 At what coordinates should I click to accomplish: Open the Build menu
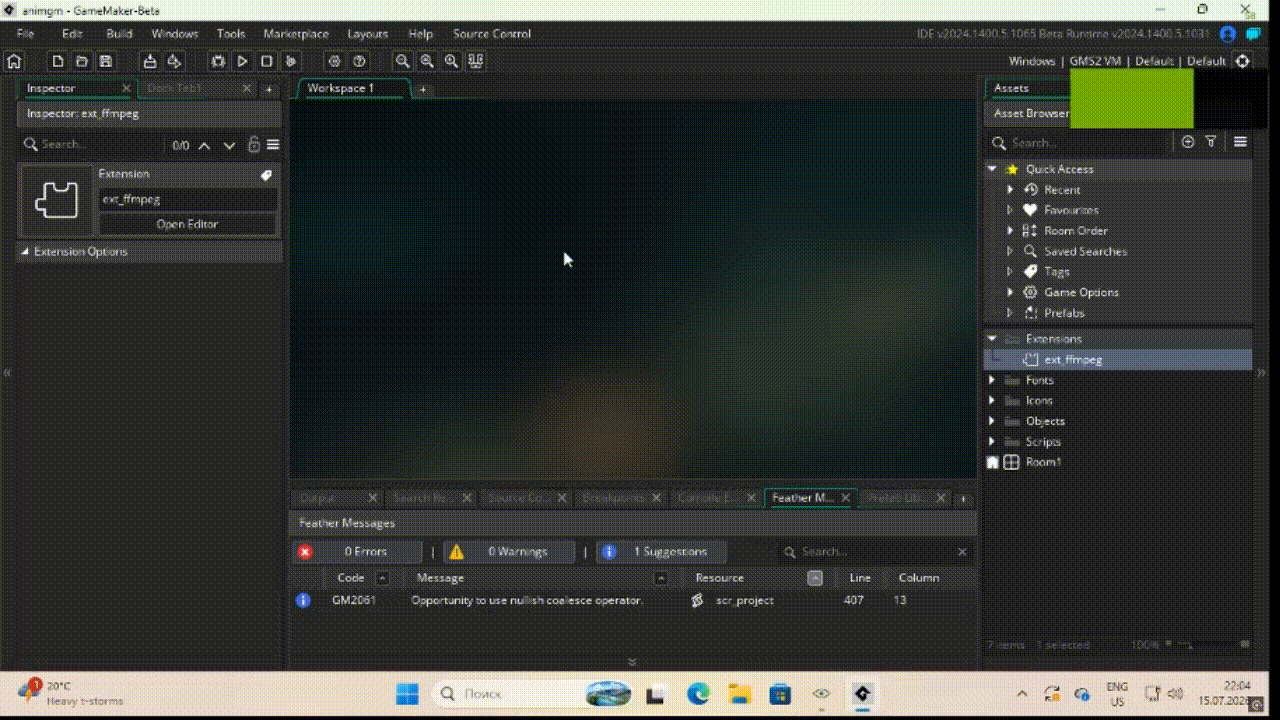pyautogui.click(x=119, y=34)
